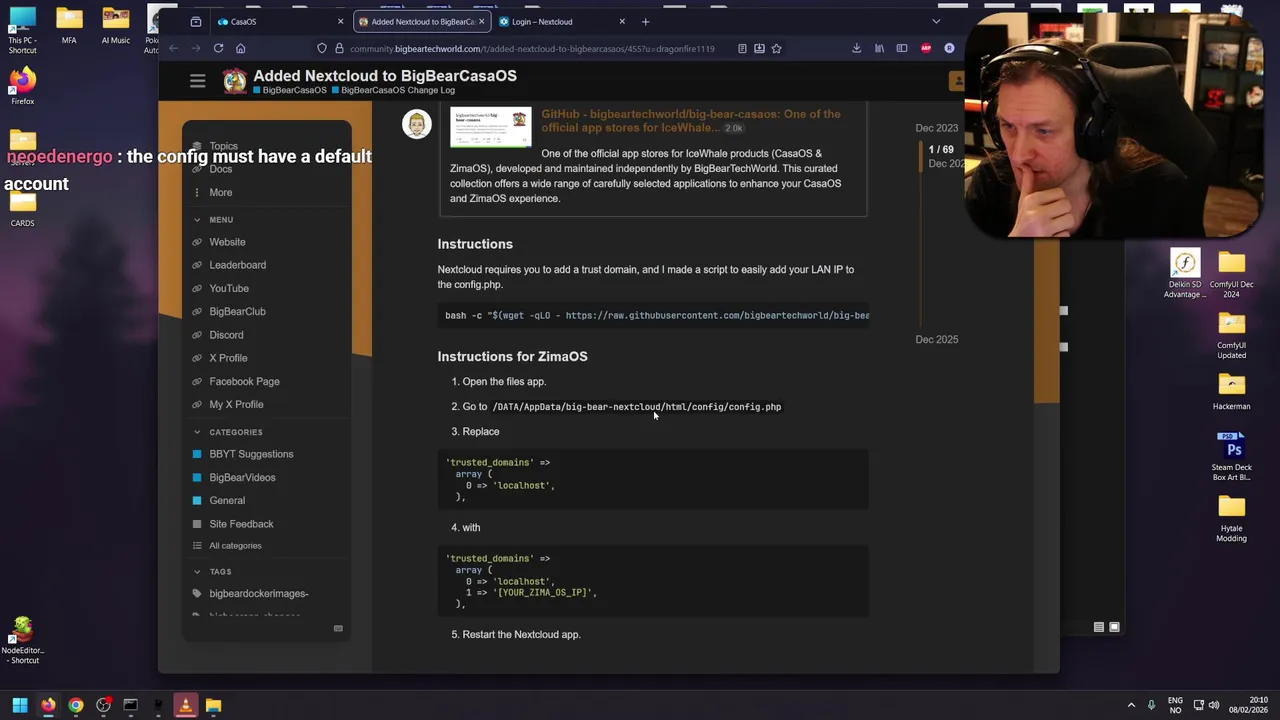Go to the Firefox home page icon
The image size is (1280, 720).
coord(240,48)
